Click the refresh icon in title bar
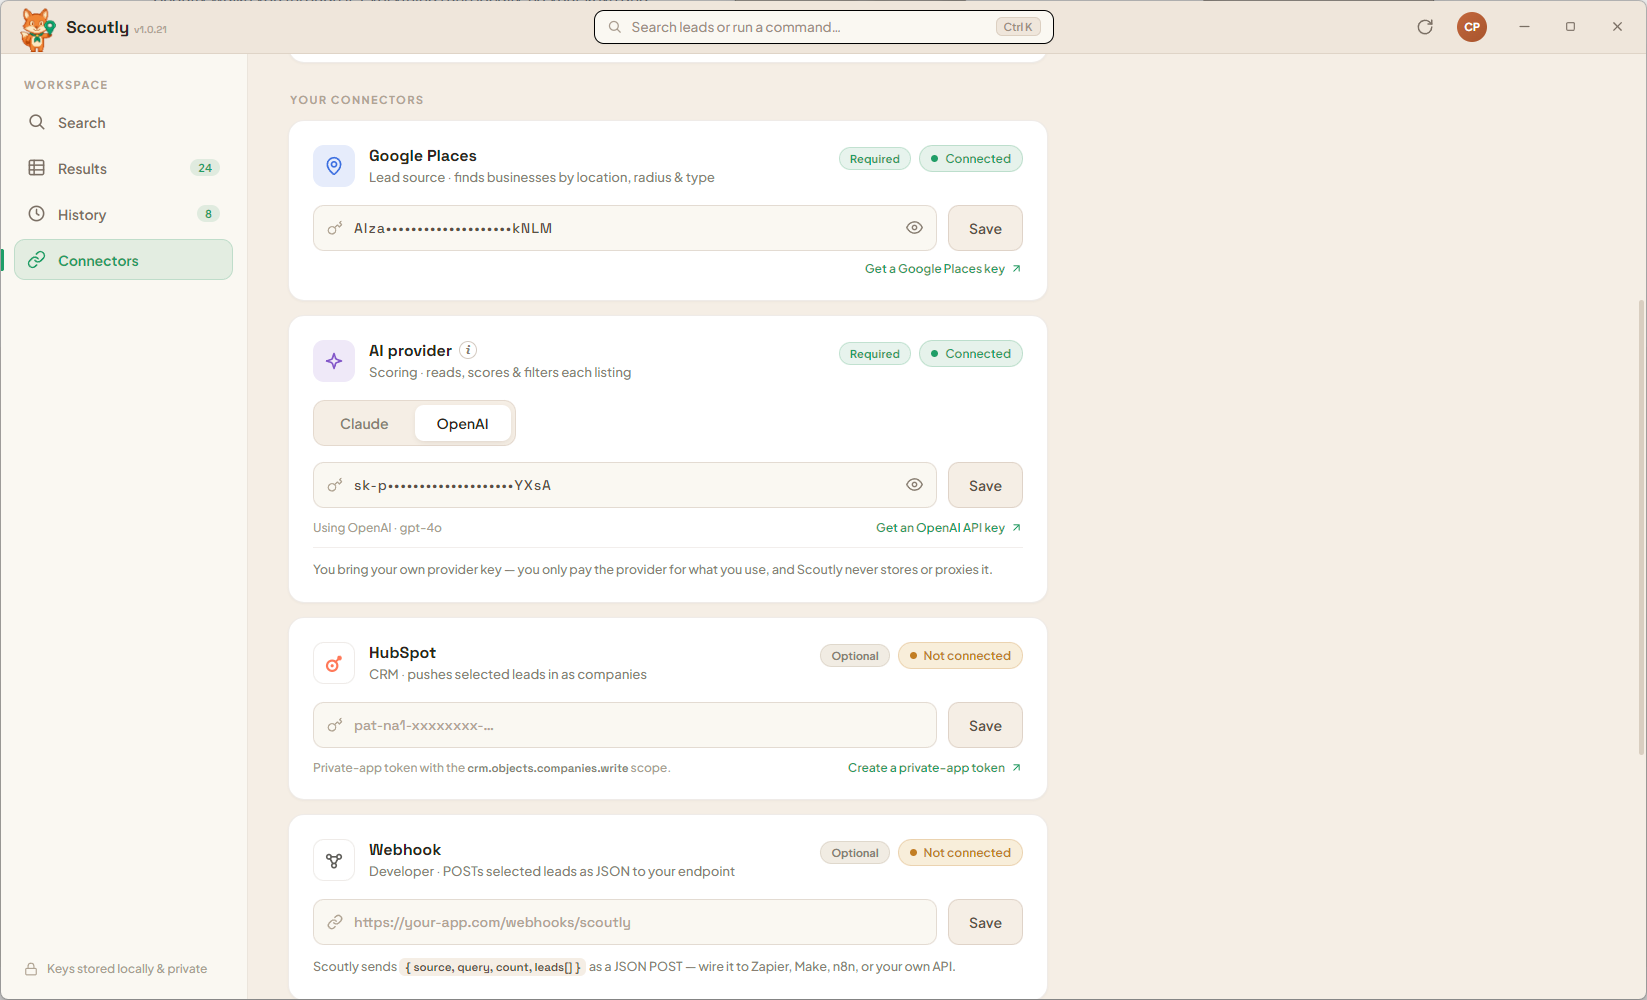This screenshot has width=1647, height=1000. click(1425, 27)
